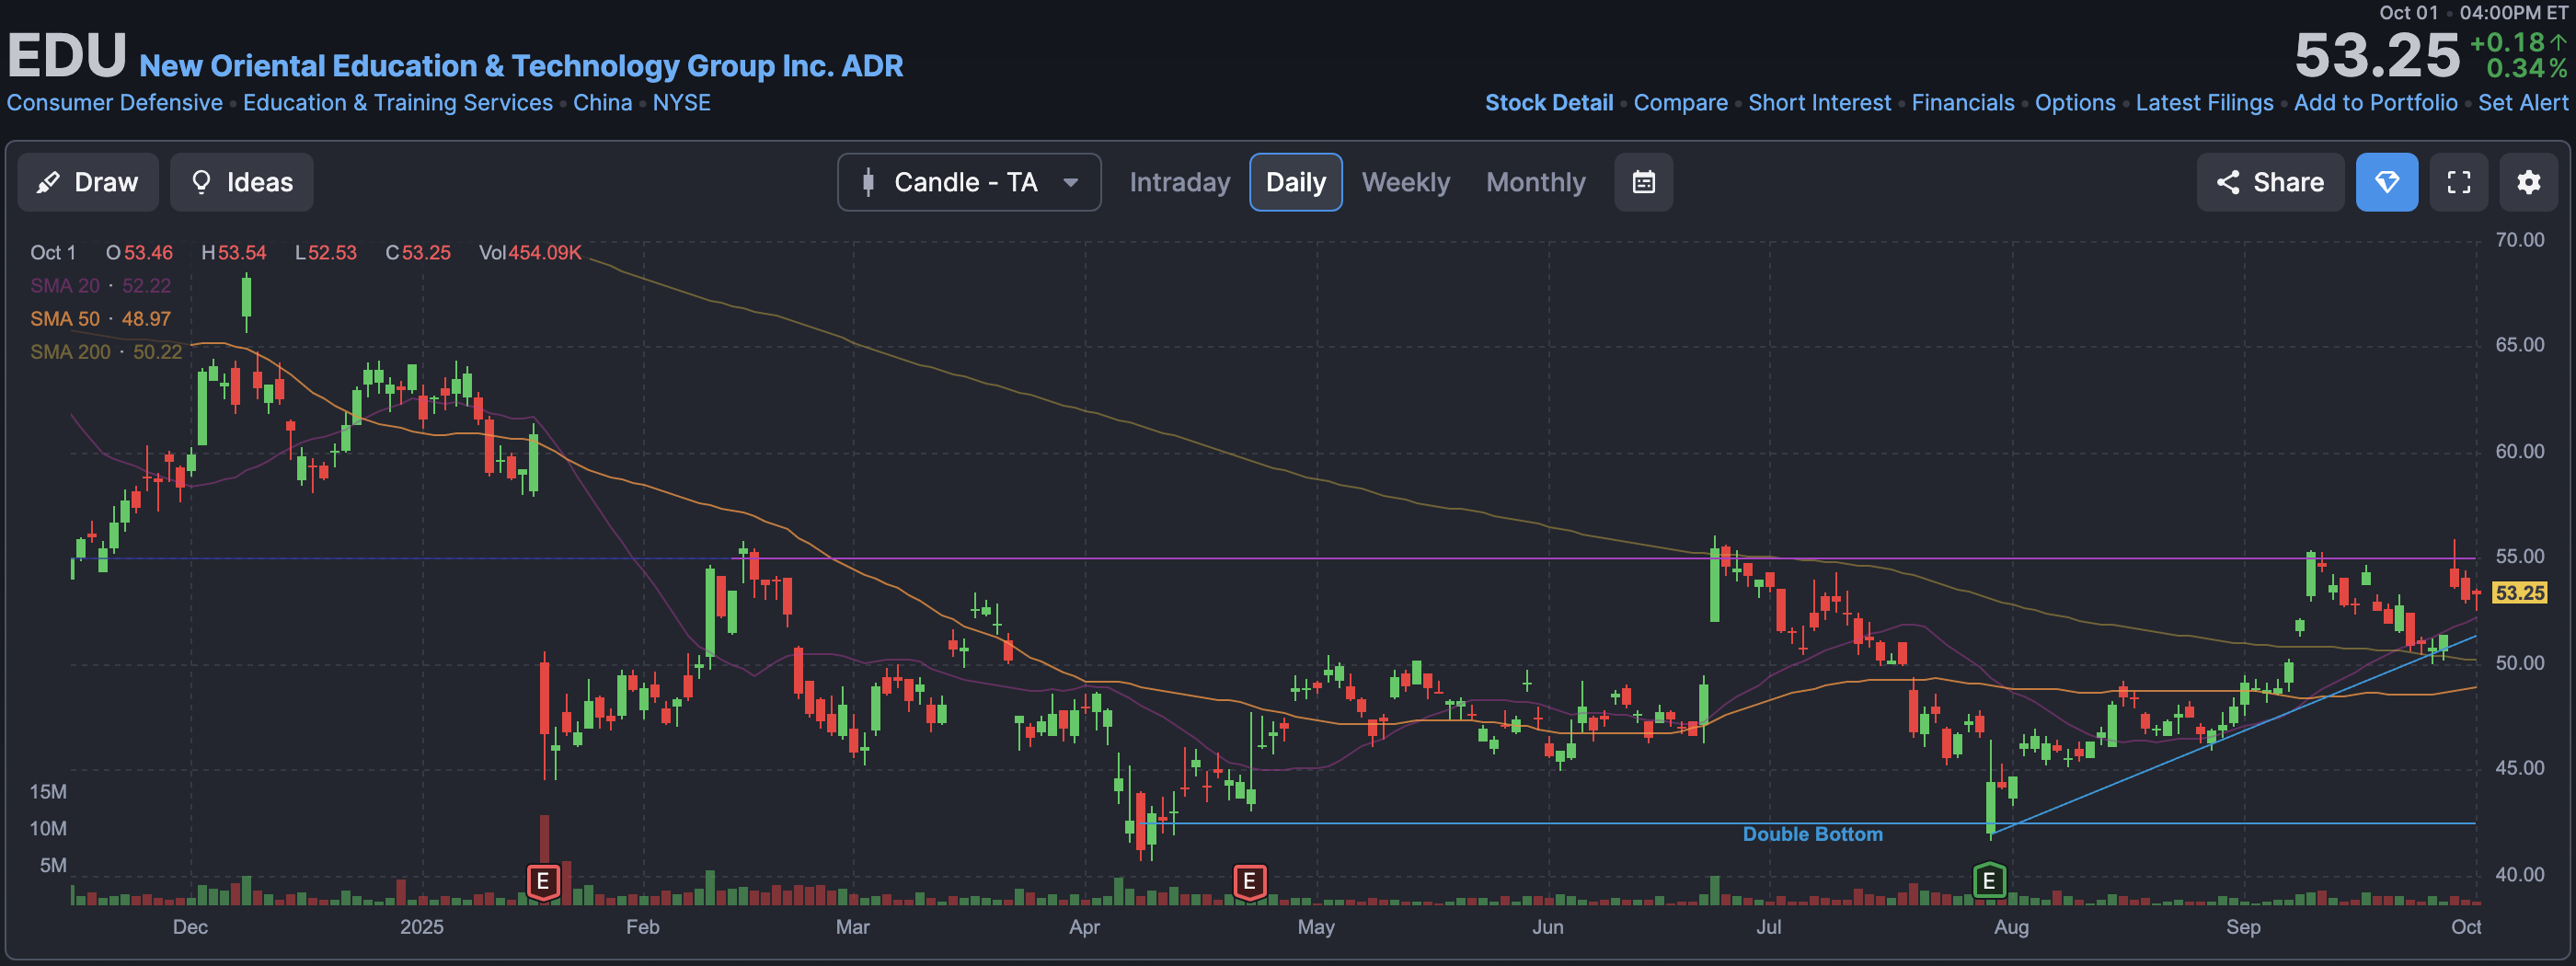Select the Daily timeframe
2576x966 pixels.
point(1295,182)
